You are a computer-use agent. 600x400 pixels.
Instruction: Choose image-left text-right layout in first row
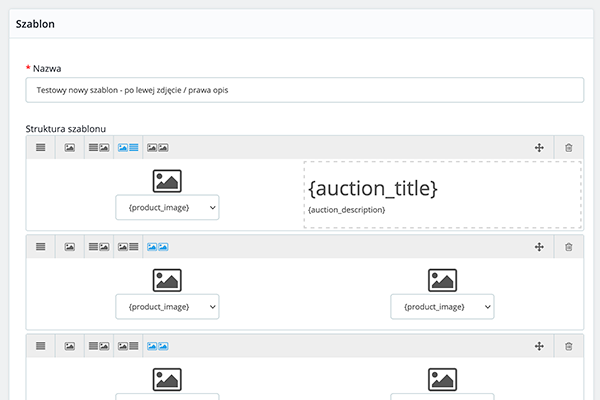coord(128,147)
